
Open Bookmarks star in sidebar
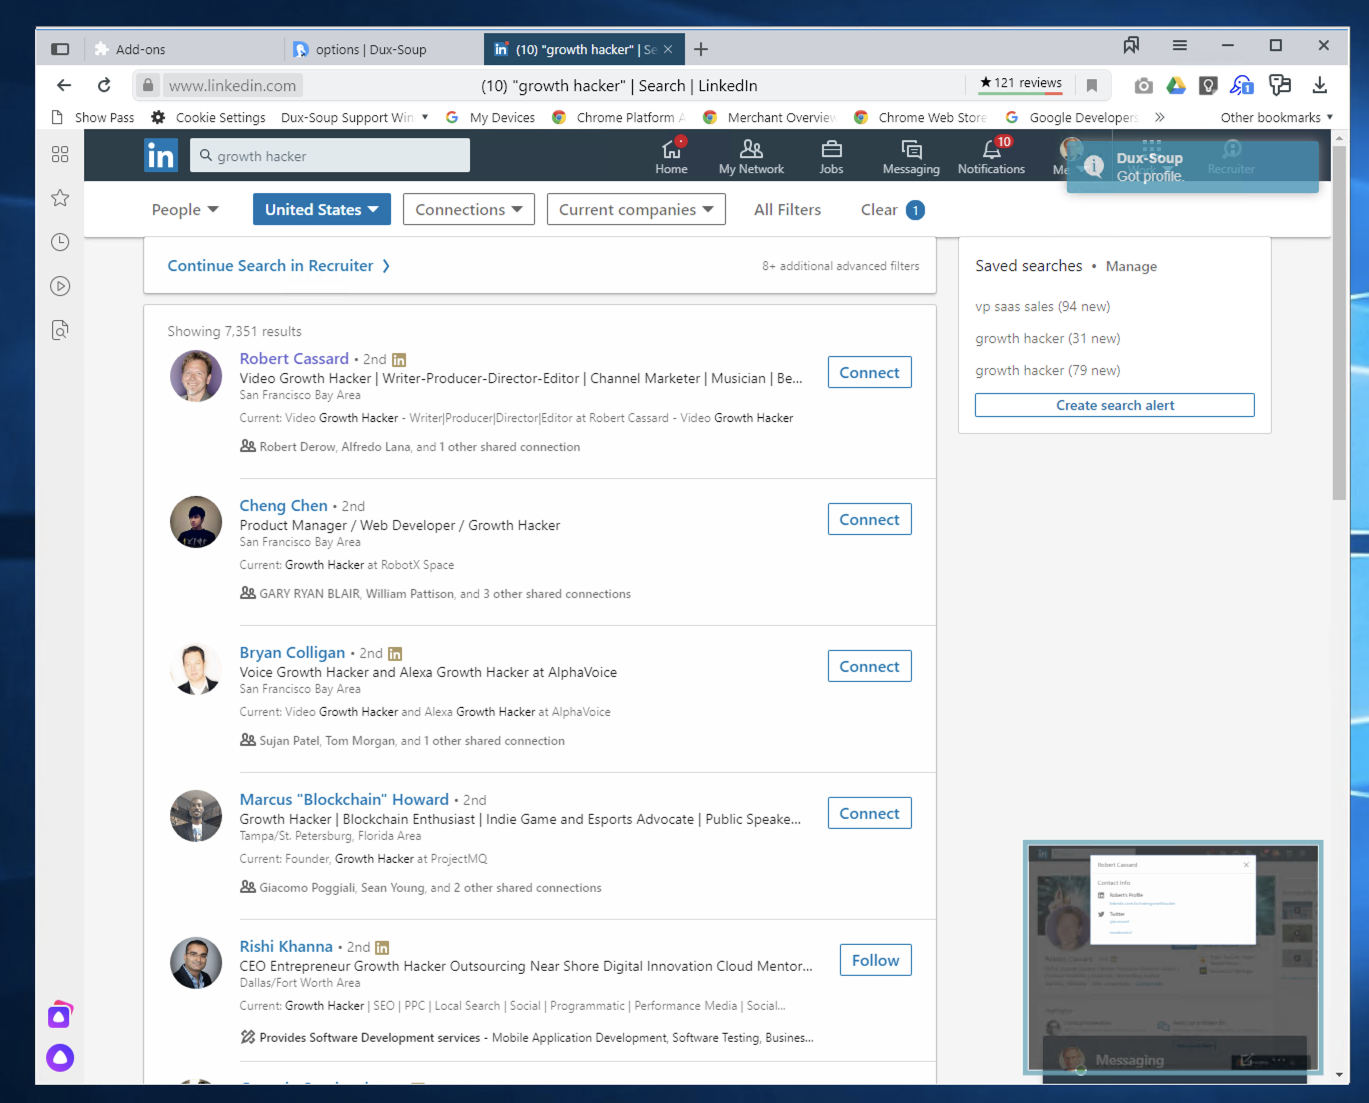coord(60,198)
